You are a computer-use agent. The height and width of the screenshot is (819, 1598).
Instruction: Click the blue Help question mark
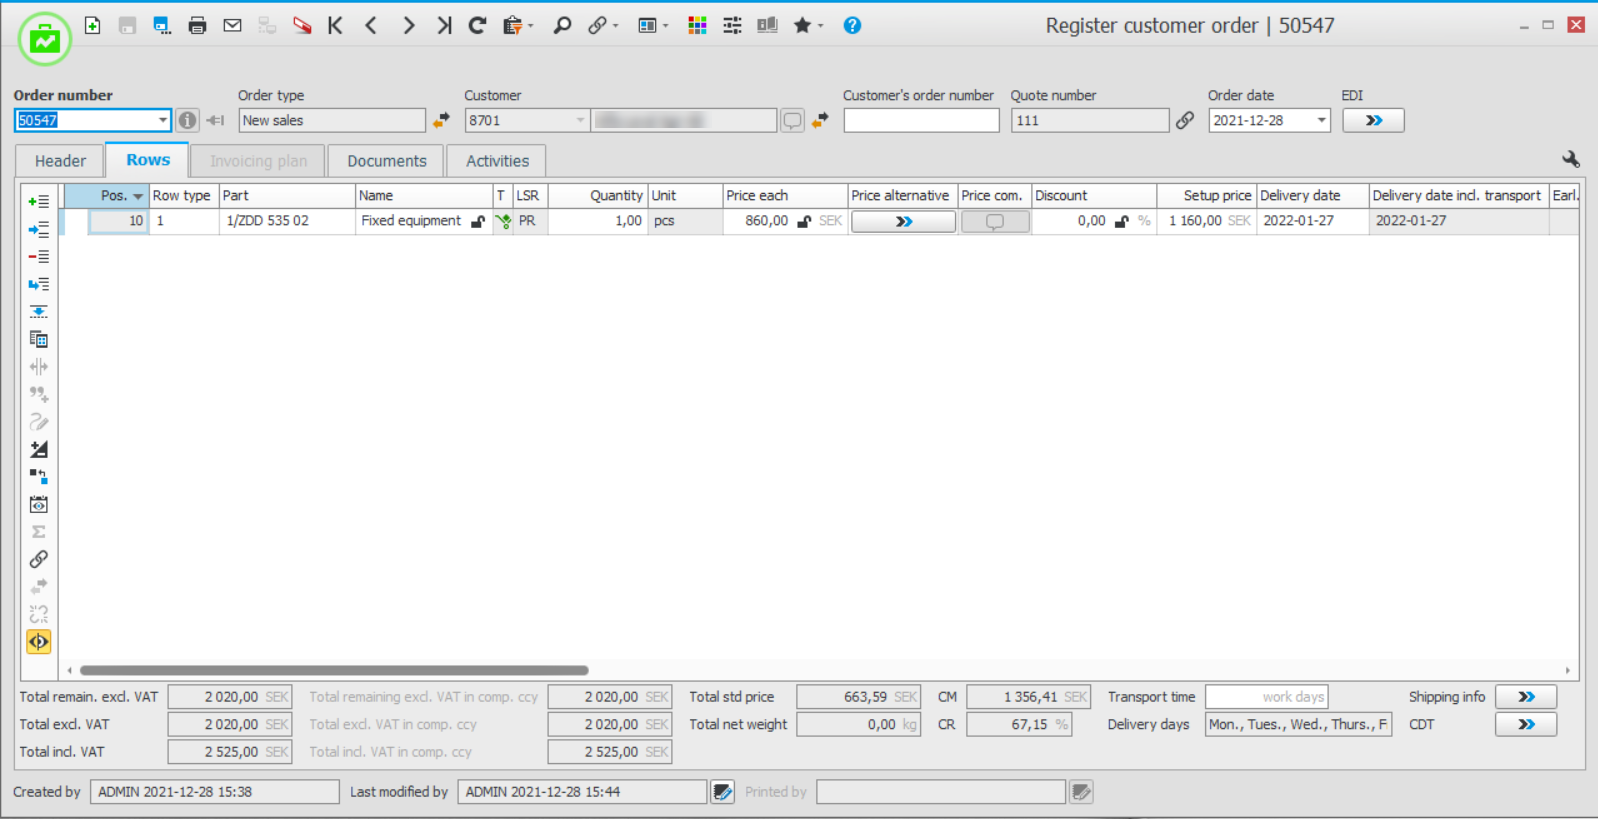click(852, 26)
